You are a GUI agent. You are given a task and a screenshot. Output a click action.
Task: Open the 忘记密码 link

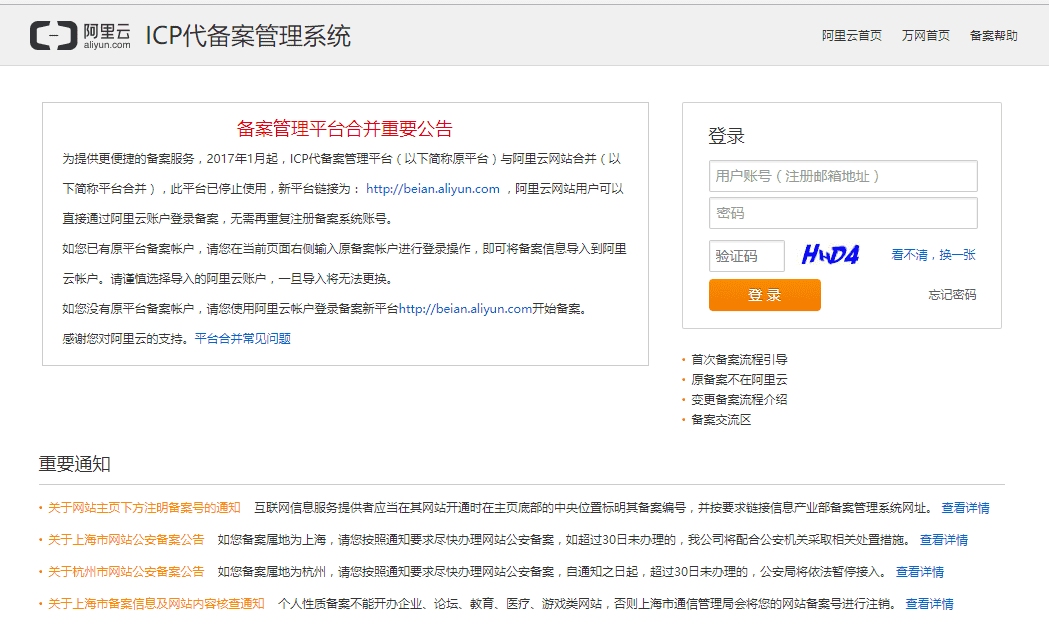pos(952,295)
